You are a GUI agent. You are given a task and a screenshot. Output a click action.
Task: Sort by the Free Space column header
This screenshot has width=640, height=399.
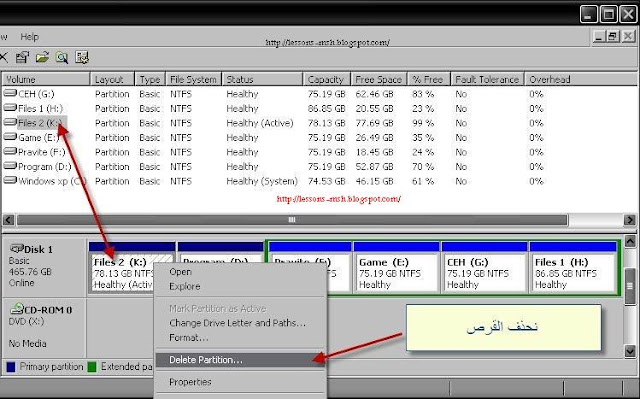click(379, 79)
